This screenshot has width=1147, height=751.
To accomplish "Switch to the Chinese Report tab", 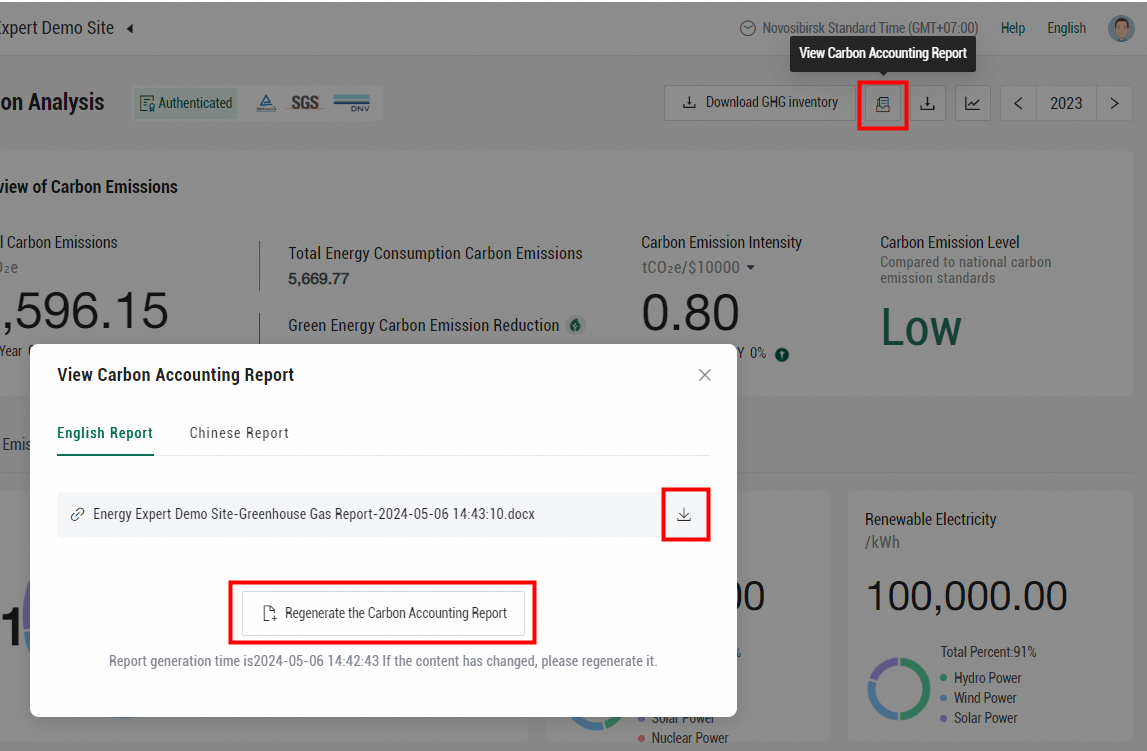I will point(239,433).
